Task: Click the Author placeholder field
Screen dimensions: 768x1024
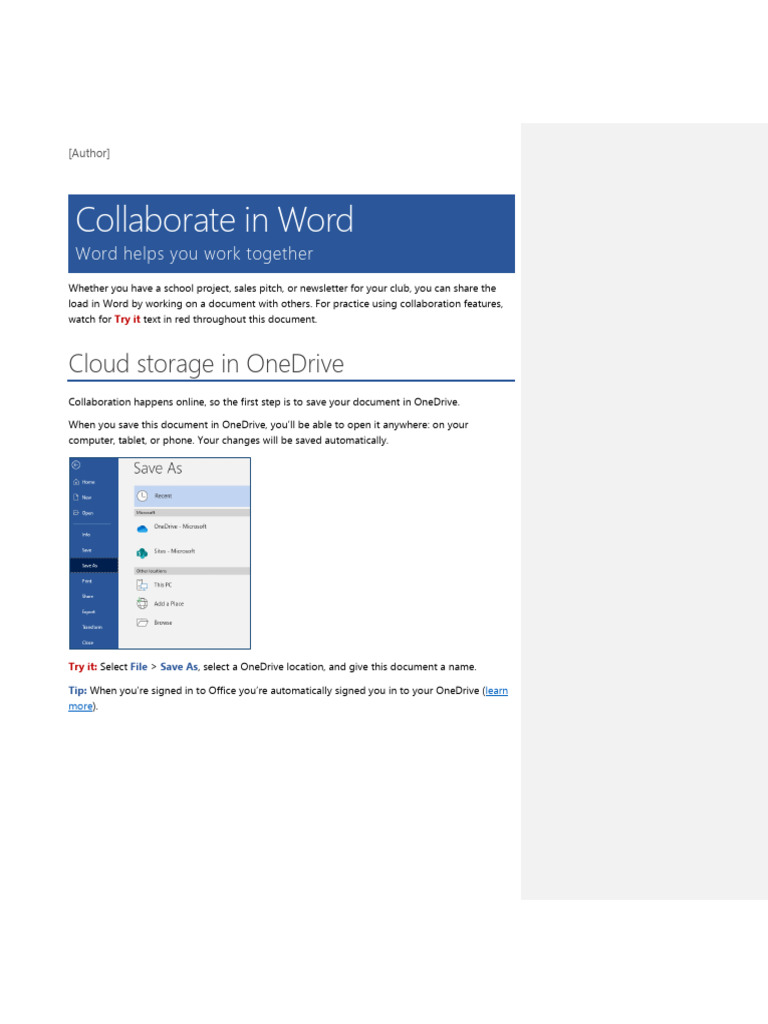Action: click(x=89, y=153)
